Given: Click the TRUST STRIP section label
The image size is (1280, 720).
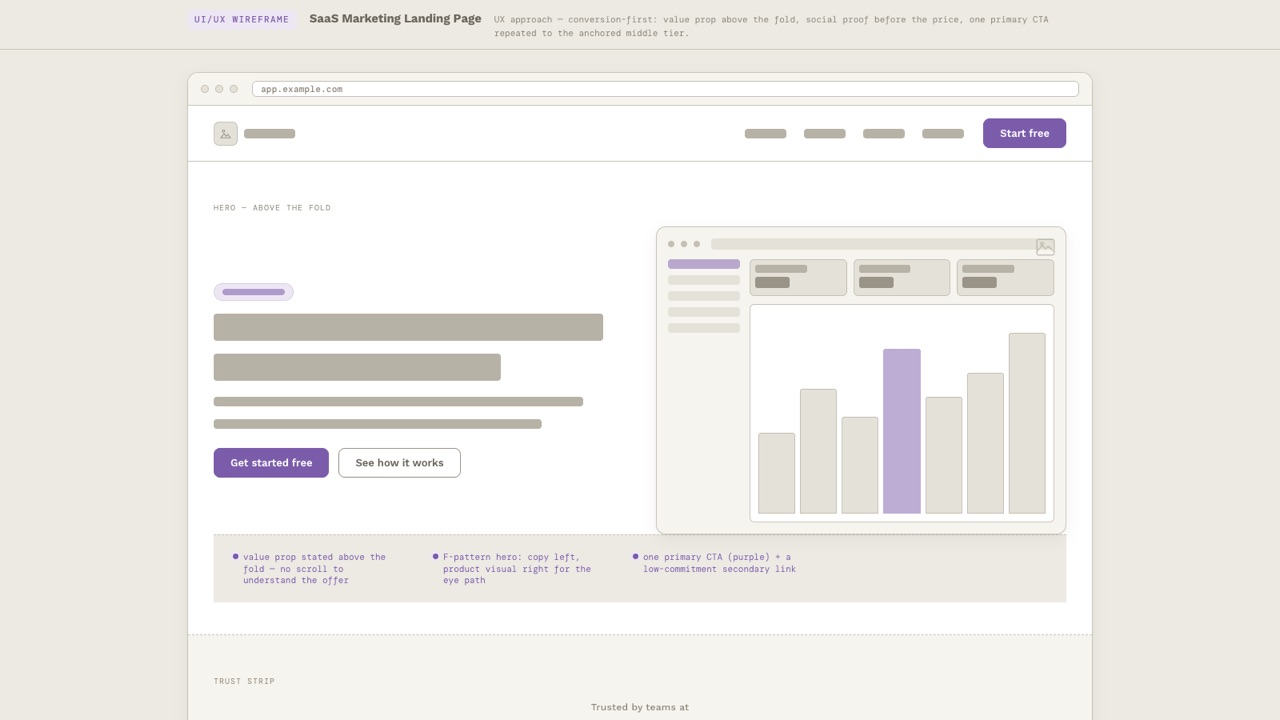Looking at the screenshot, I should click(244, 681).
